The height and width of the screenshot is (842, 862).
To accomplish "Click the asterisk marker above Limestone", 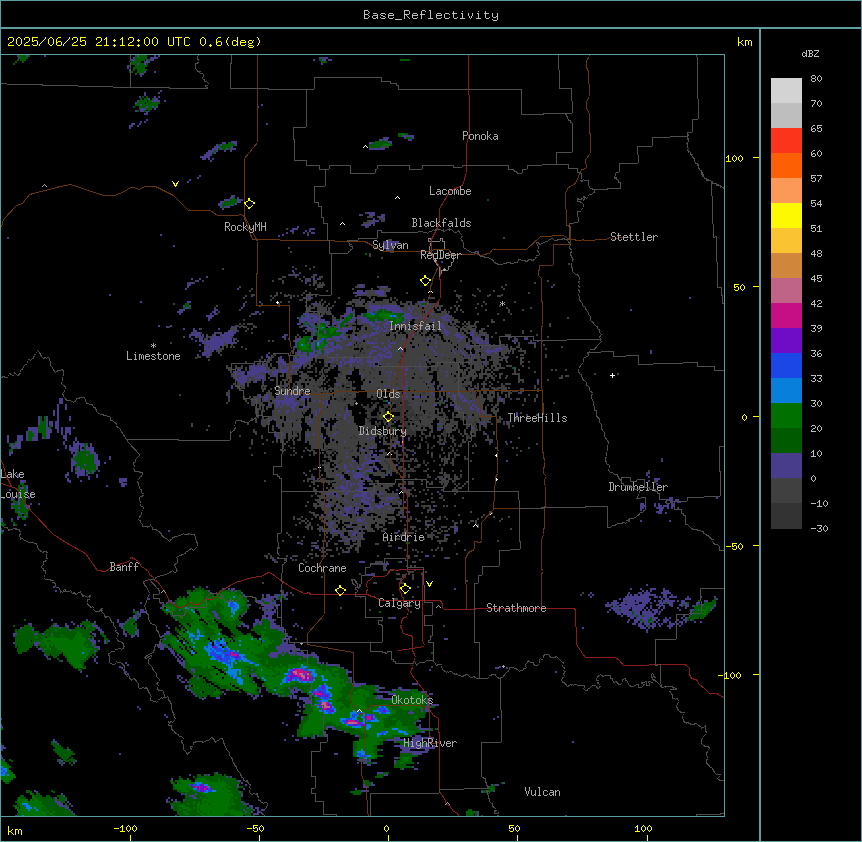I will [154, 346].
